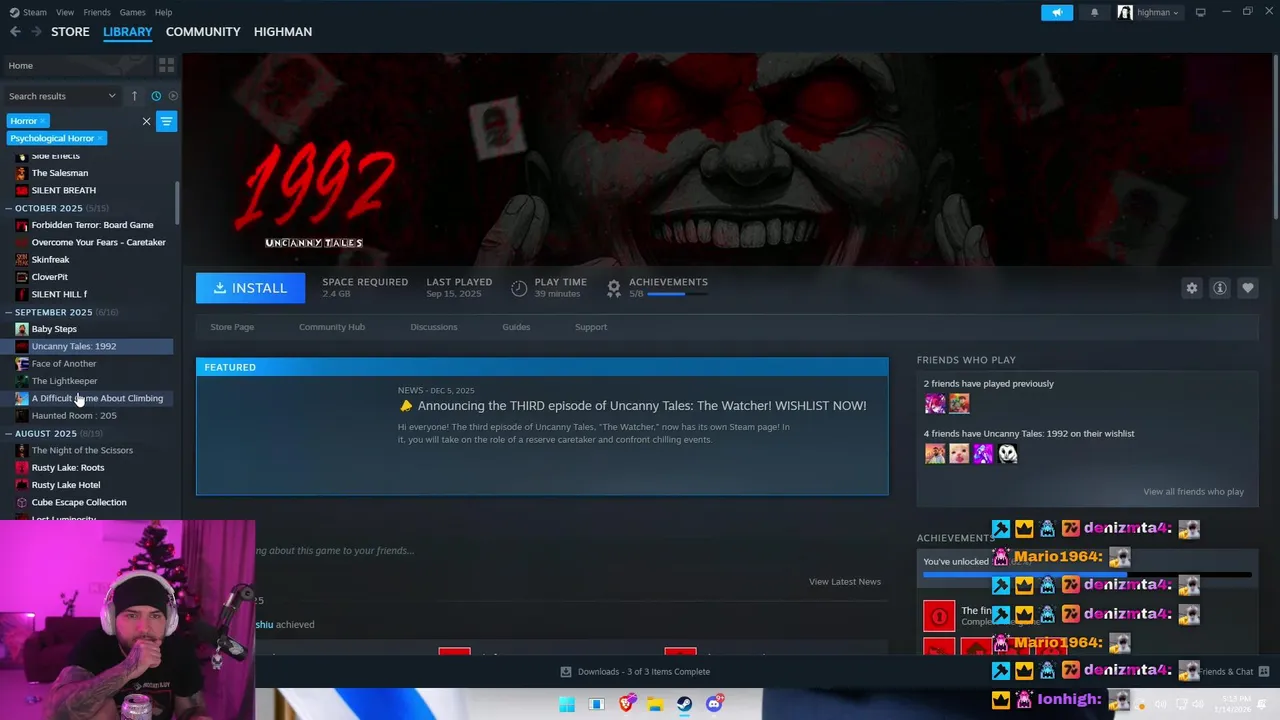Open the Friends & Chat icon
The image size is (1280, 720).
(x=1264, y=671)
